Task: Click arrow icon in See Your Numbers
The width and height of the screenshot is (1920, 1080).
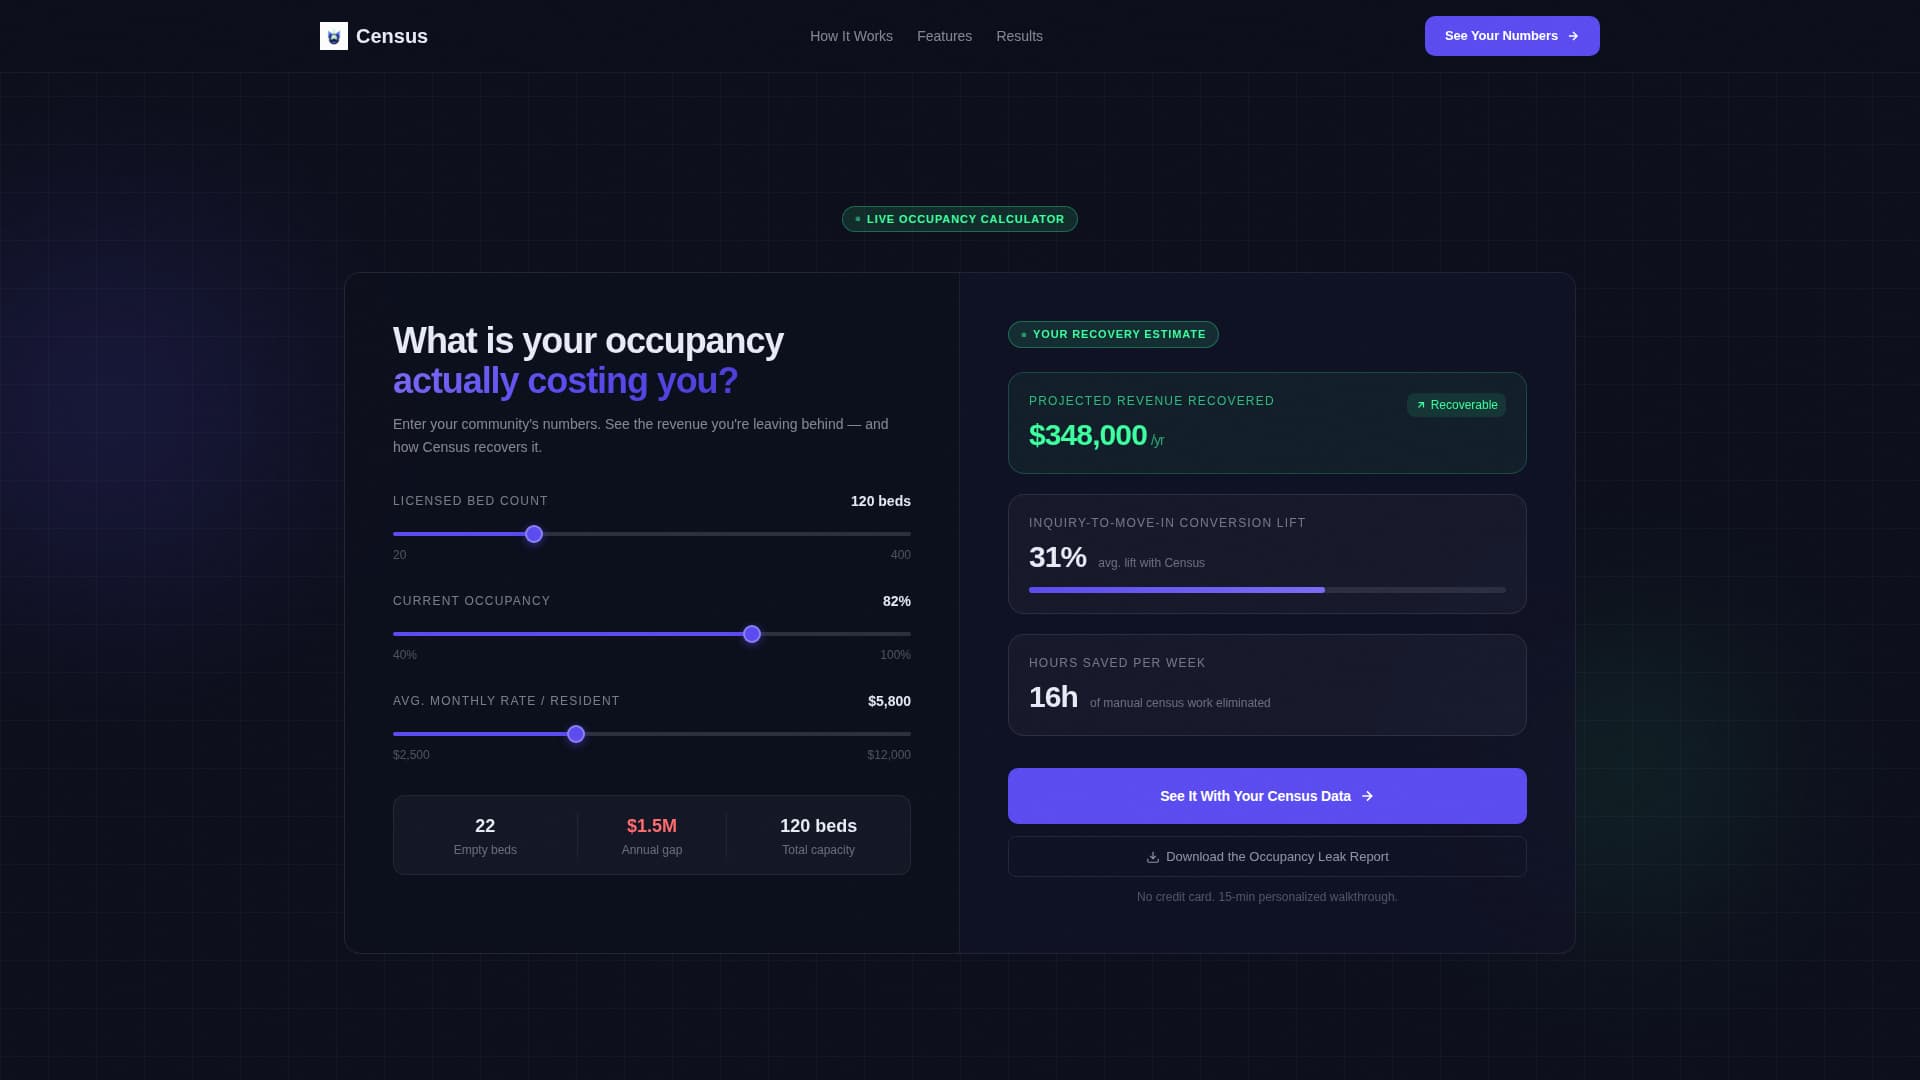Action: point(1573,36)
